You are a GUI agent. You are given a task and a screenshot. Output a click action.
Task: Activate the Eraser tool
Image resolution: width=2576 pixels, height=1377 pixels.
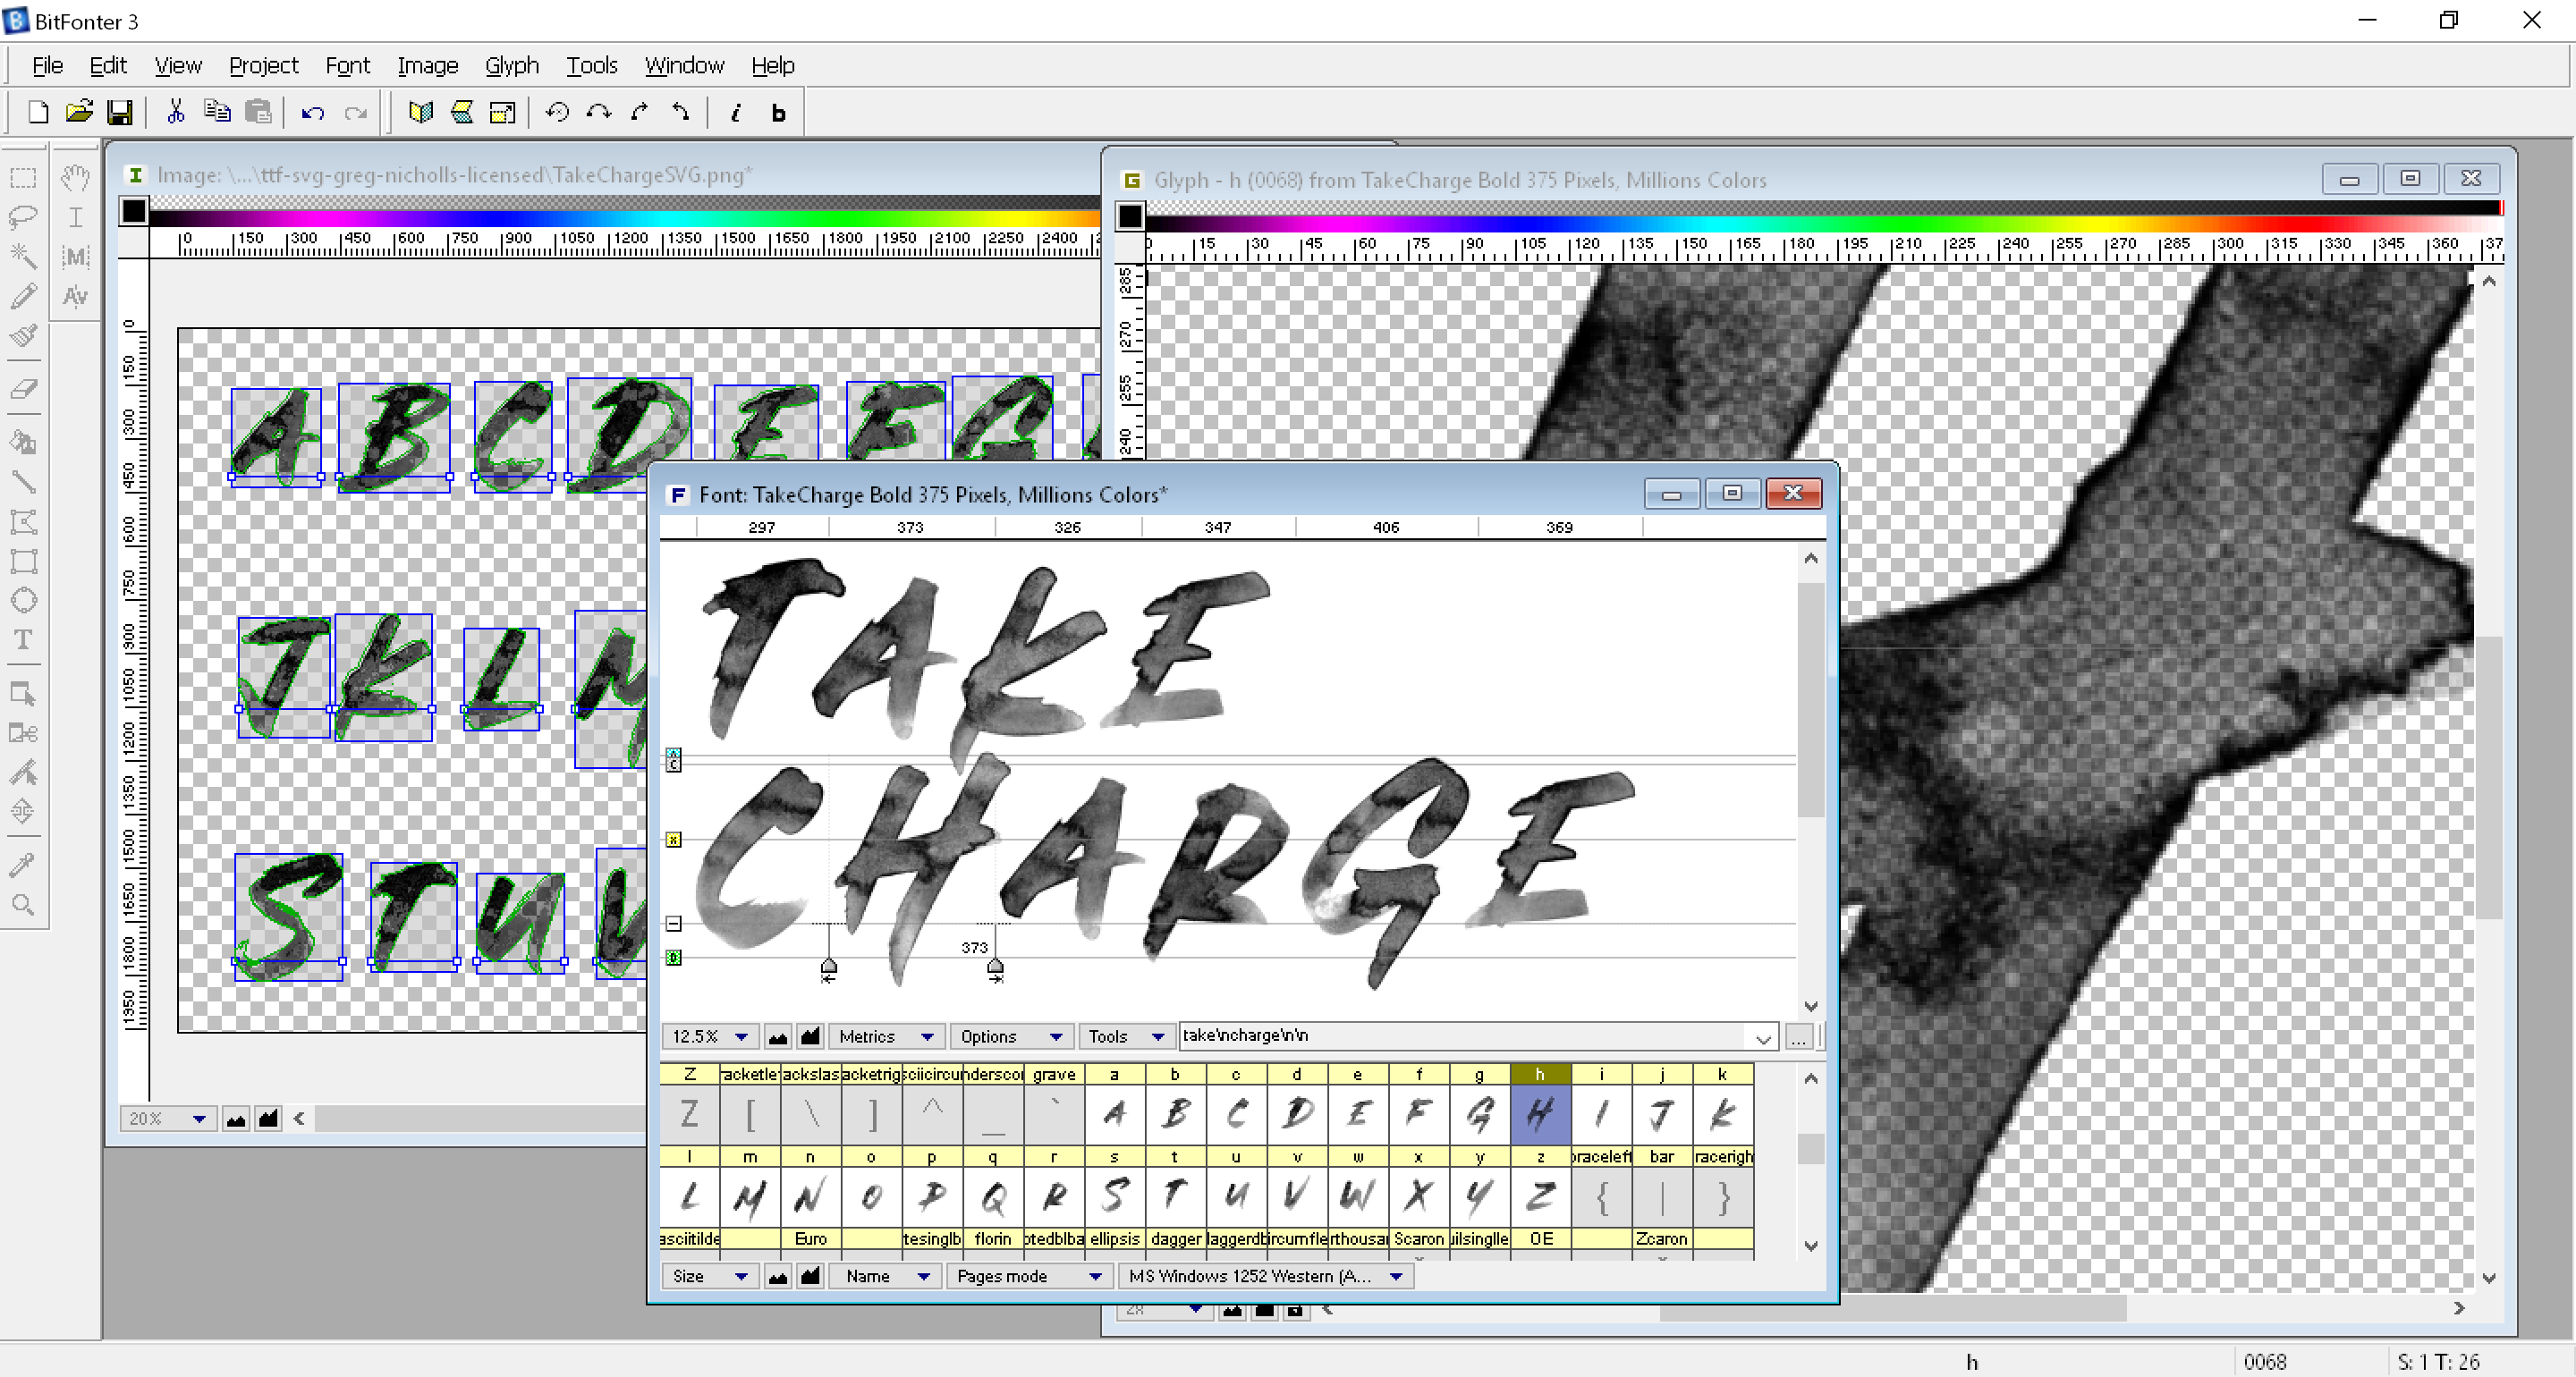[24, 390]
